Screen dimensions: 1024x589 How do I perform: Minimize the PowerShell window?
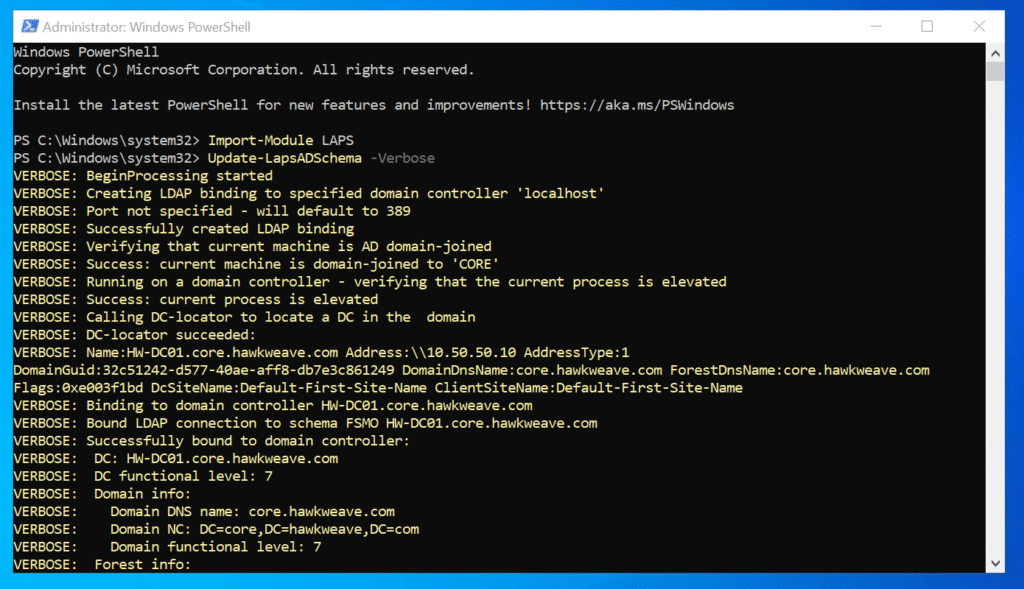pos(878,26)
